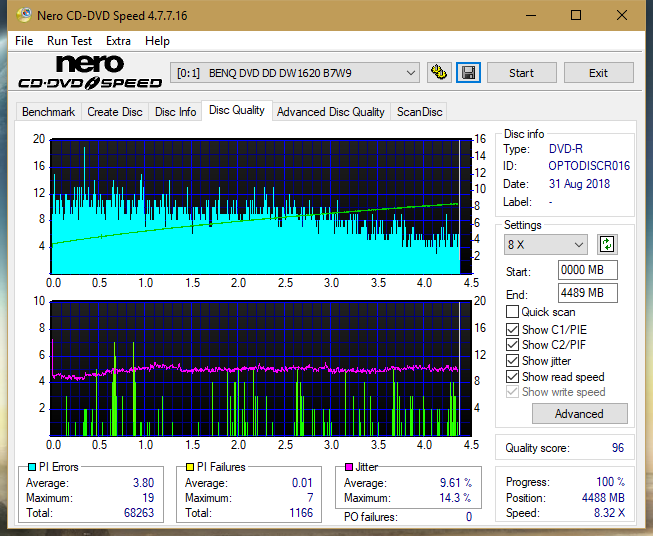Click the End position 4489 MB field

587,293
